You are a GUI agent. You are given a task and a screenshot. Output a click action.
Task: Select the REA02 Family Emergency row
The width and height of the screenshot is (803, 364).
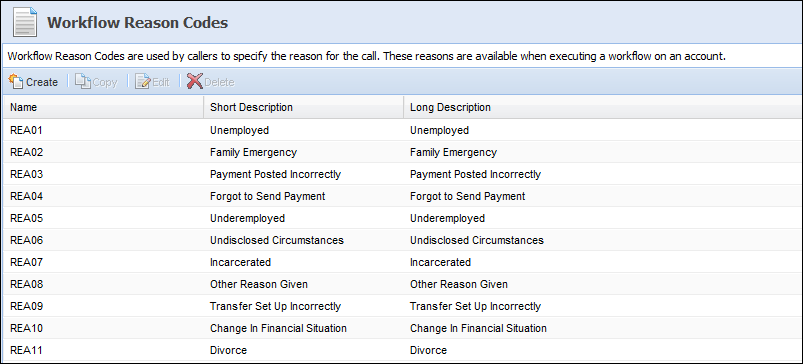tap(402, 152)
